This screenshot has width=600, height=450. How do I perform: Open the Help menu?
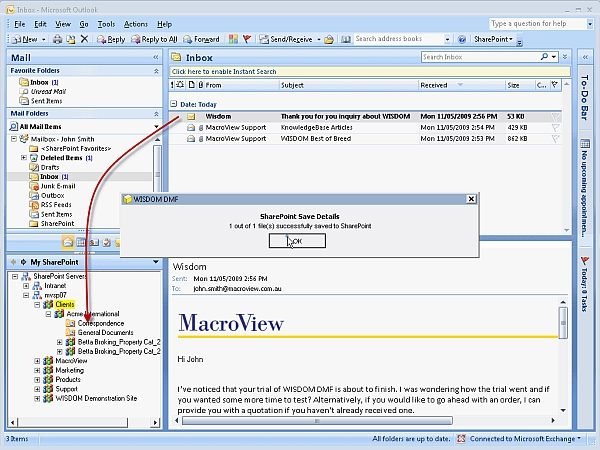pos(164,24)
